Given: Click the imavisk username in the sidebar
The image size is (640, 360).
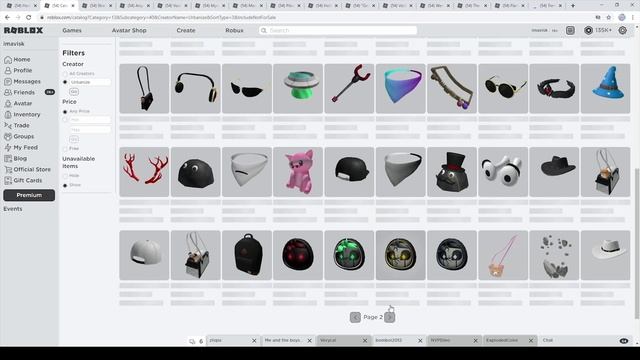Looking at the screenshot, I should point(14,44).
